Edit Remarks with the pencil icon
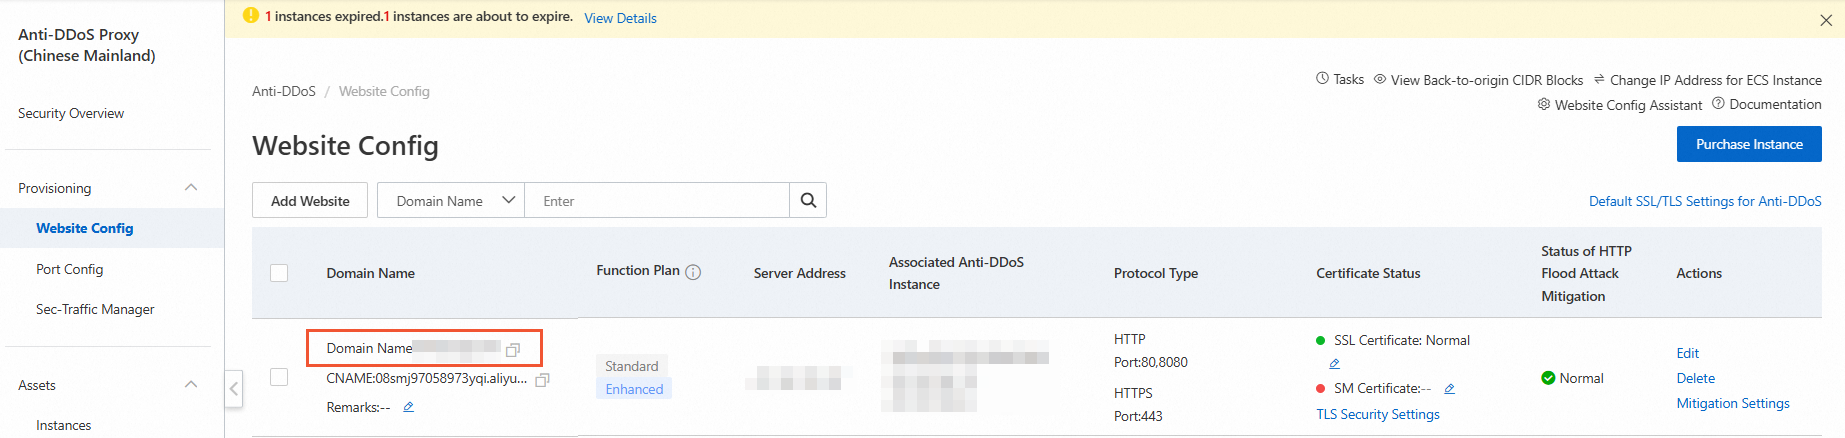The height and width of the screenshot is (438, 1845). pos(408,407)
